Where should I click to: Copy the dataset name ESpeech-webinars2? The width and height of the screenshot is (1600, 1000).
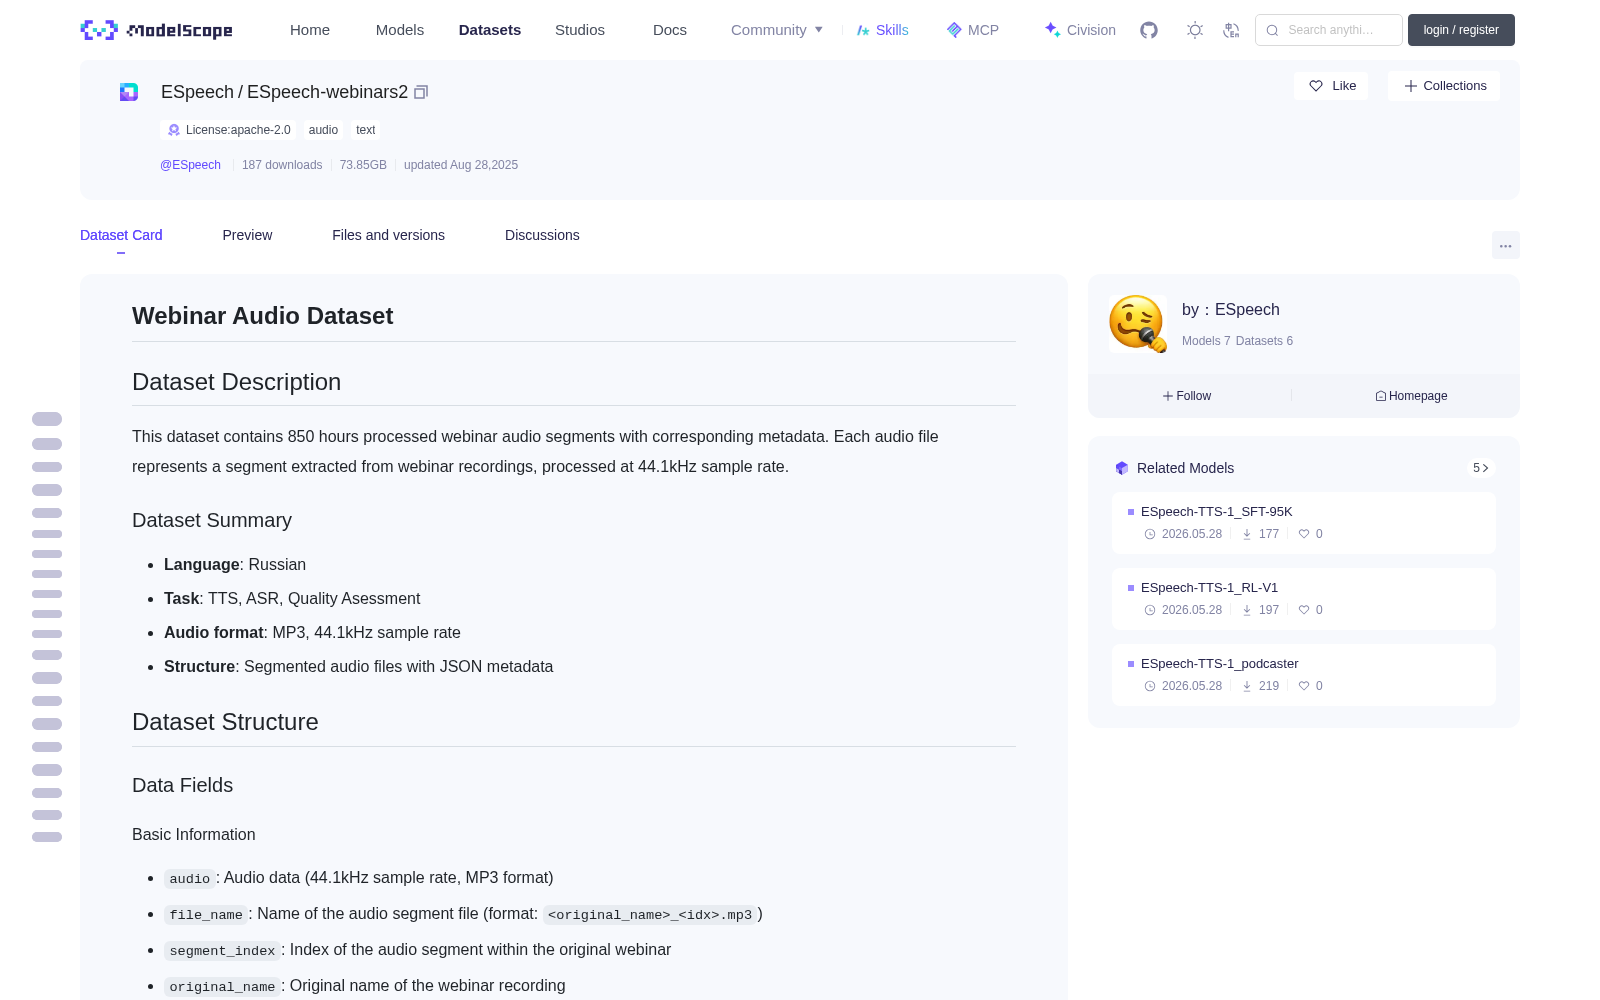pyautogui.click(x=421, y=92)
